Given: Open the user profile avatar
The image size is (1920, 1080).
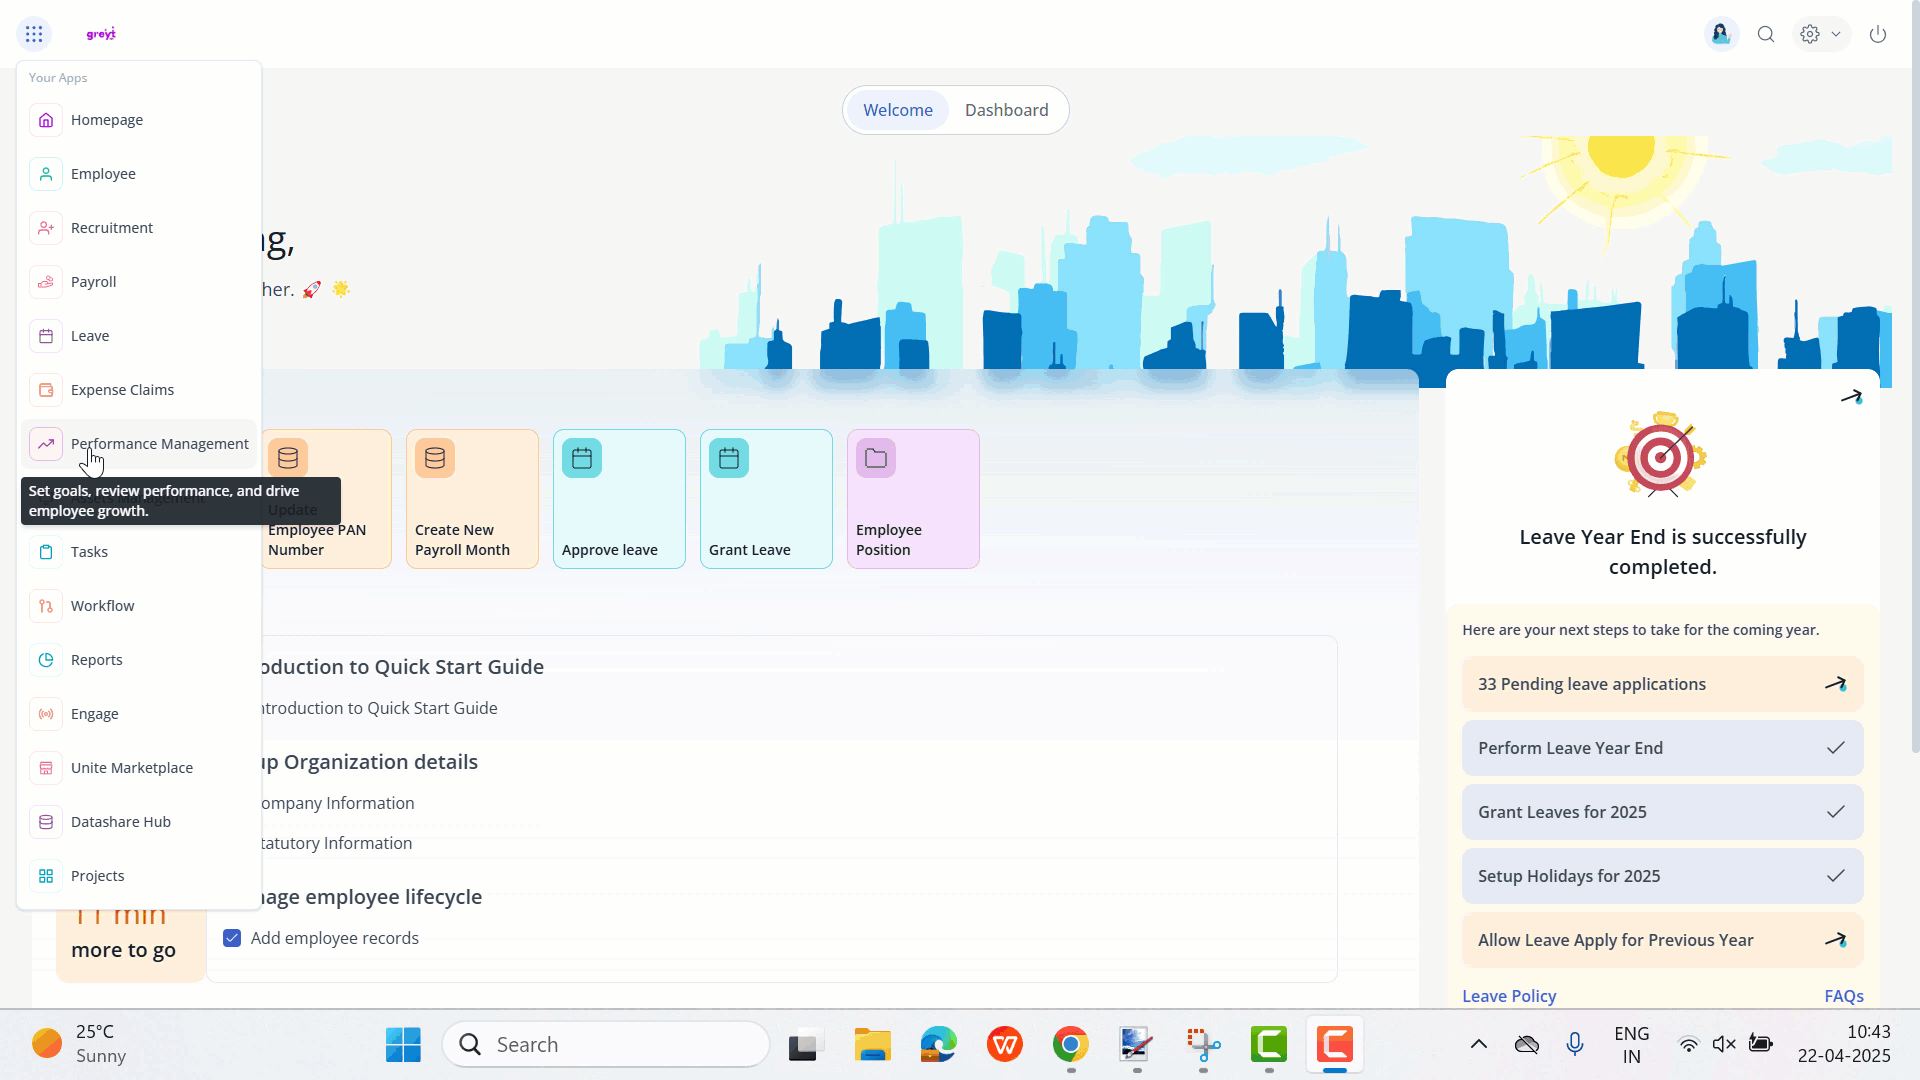Looking at the screenshot, I should pyautogui.click(x=1721, y=34).
